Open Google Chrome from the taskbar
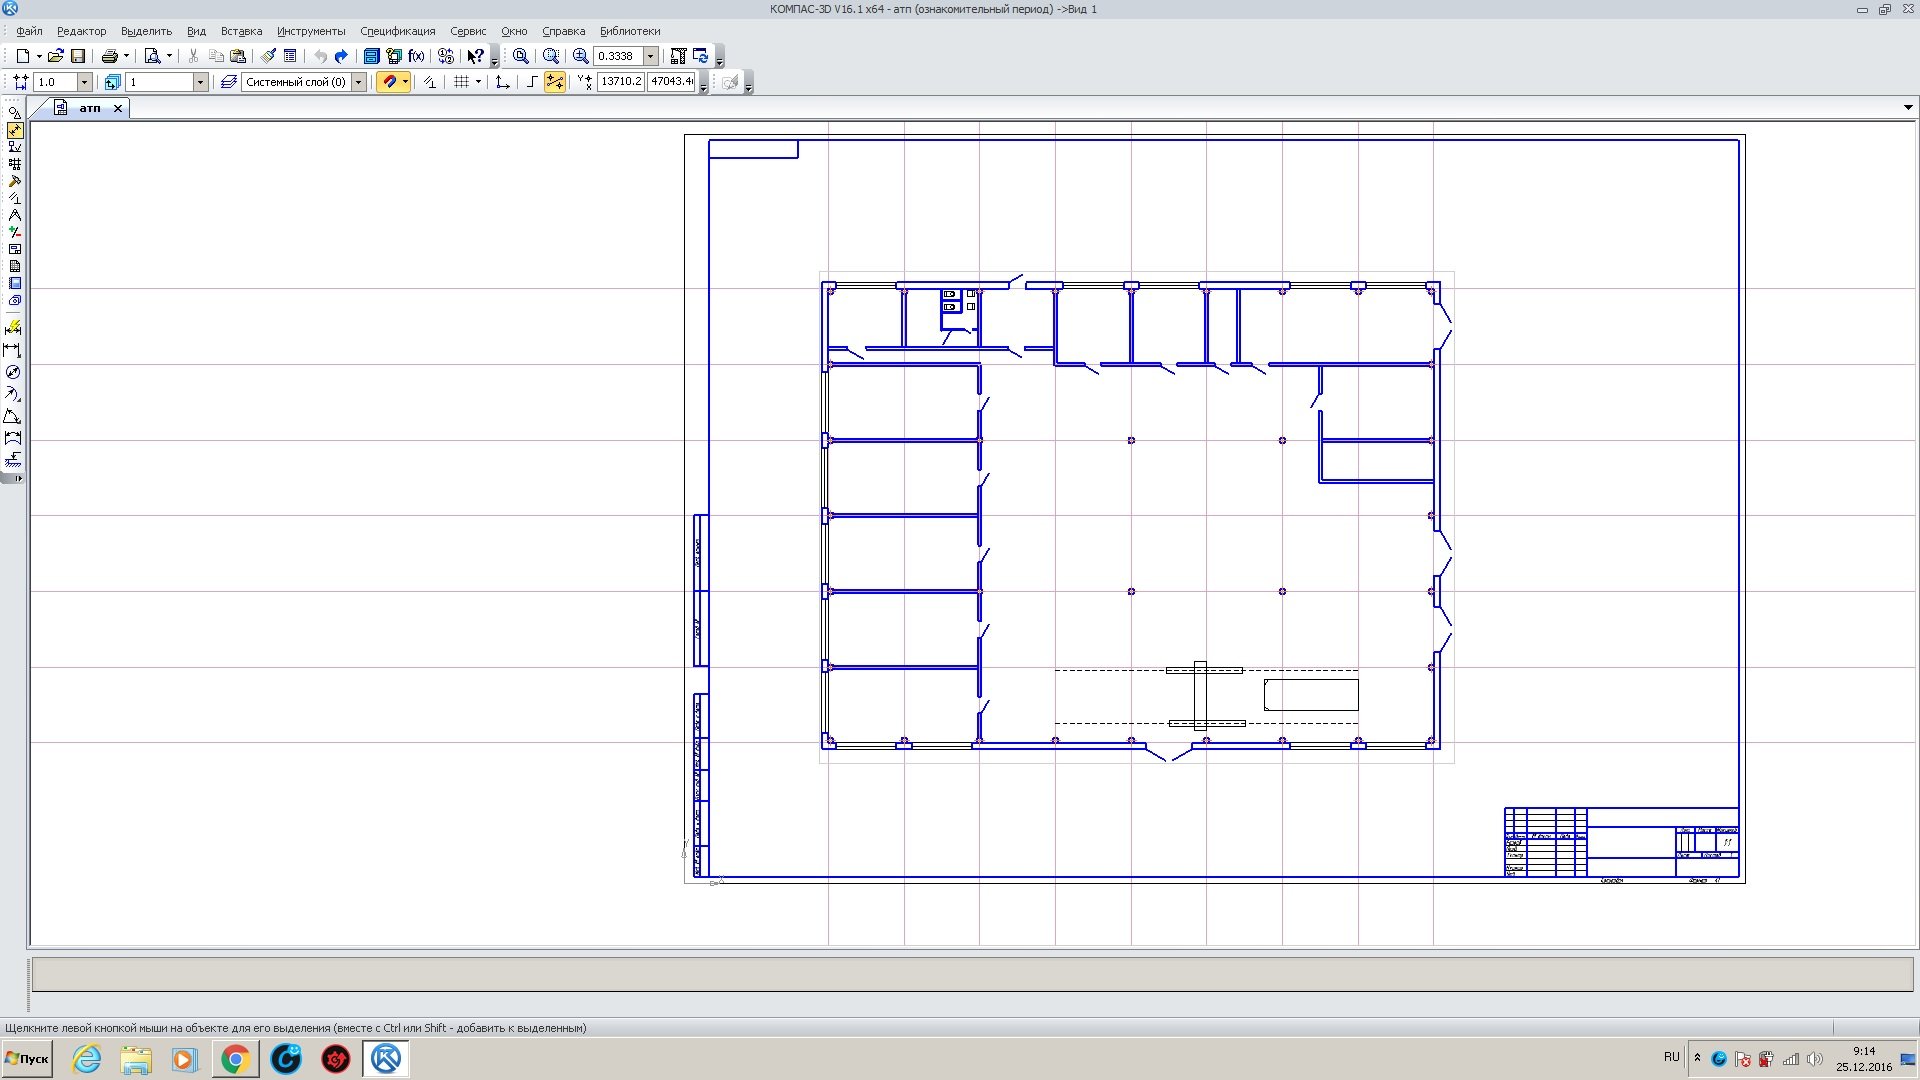This screenshot has height=1080, width=1920. 235,1058
